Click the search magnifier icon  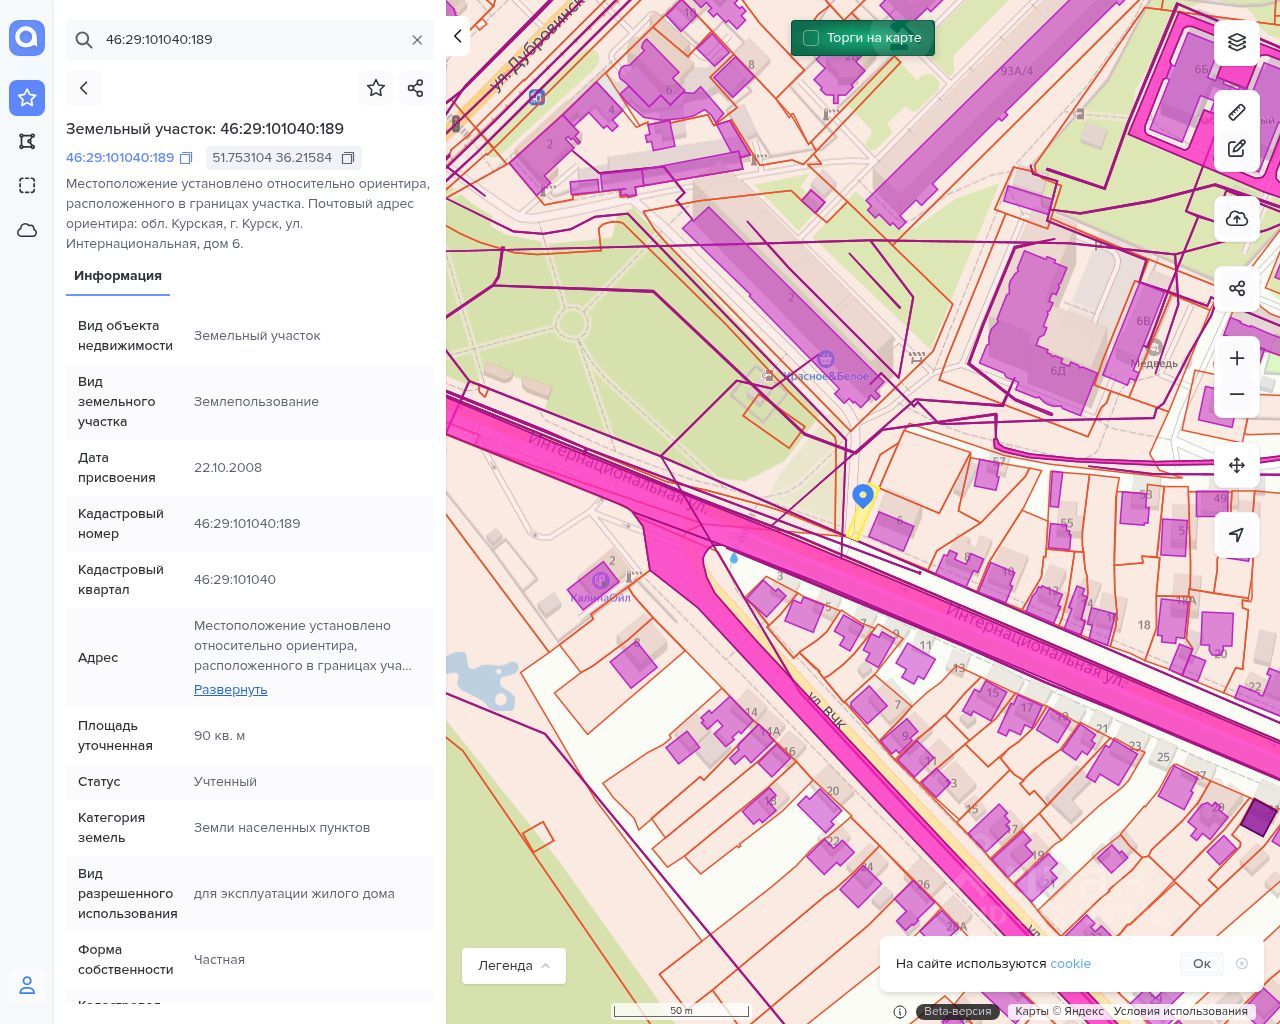[x=85, y=40]
